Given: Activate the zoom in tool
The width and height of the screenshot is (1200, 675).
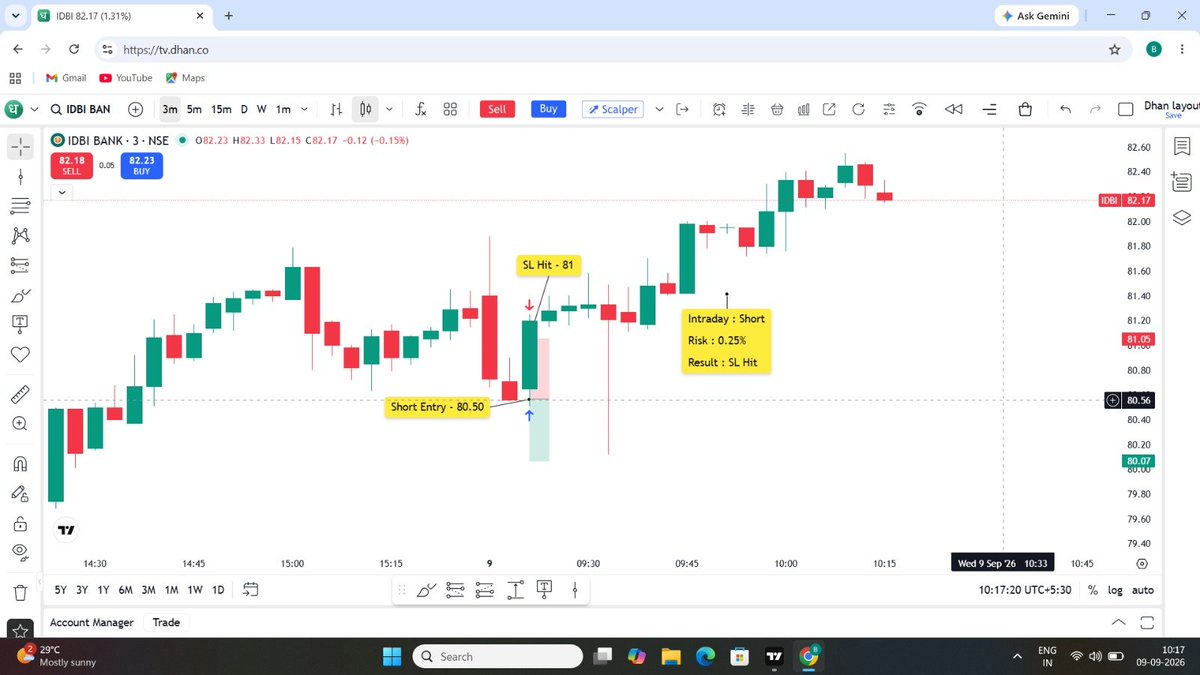Looking at the screenshot, I should coord(20,423).
